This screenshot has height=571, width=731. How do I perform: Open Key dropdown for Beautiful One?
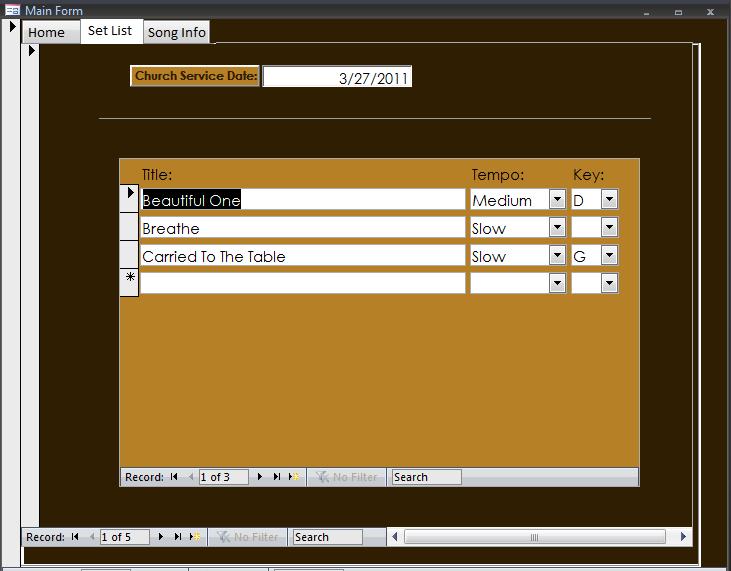pyautogui.click(x=609, y=200)
